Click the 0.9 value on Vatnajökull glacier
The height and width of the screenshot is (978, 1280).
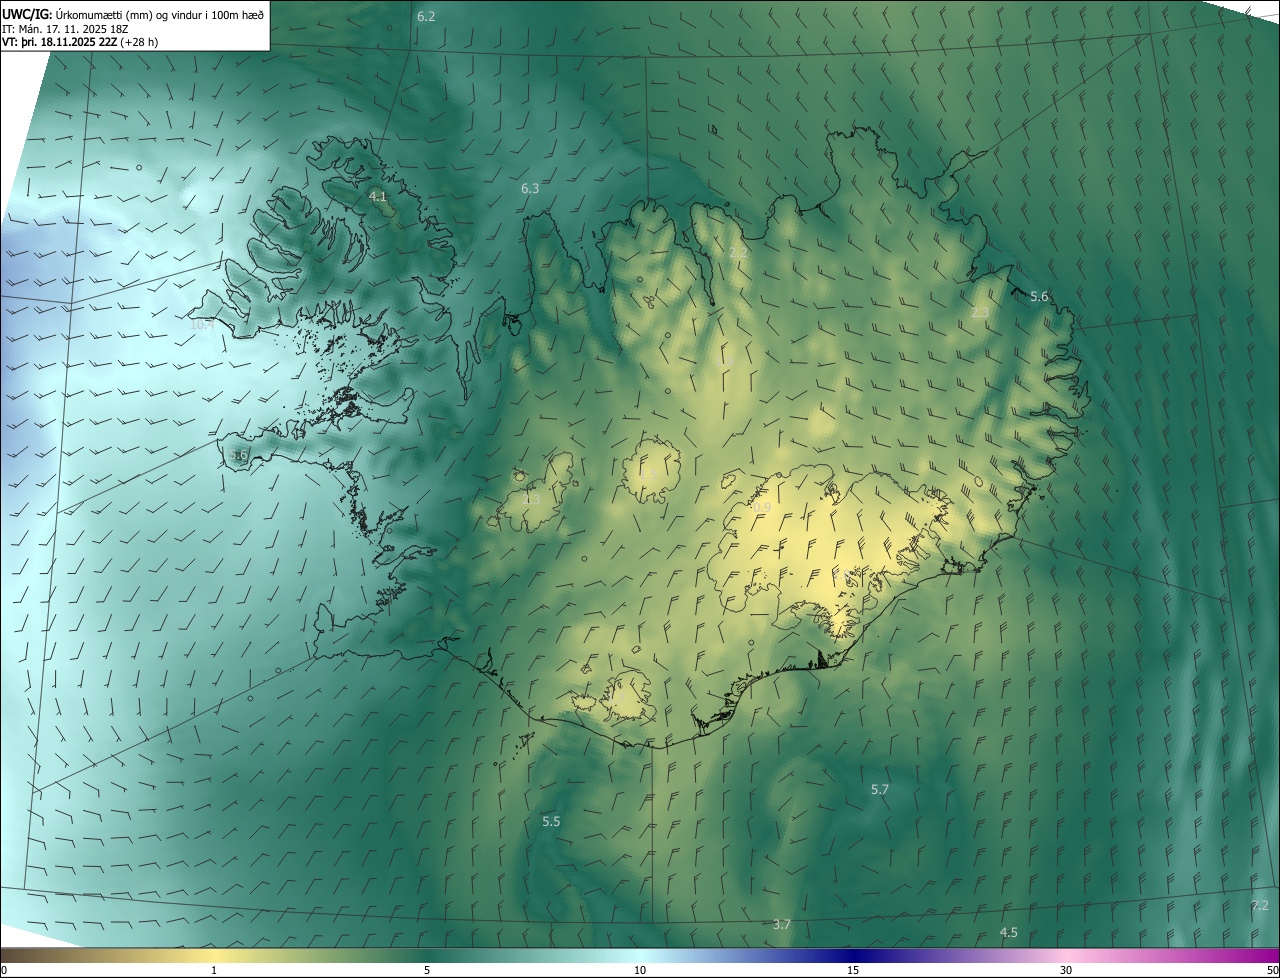pyautogui.click(x=761, y=508)
